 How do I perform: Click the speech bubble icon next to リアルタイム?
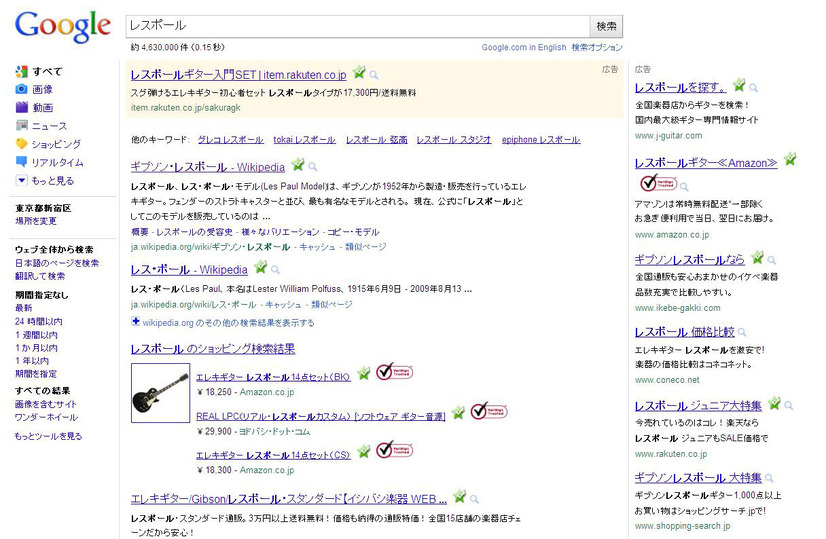click(x=21, y=162)
